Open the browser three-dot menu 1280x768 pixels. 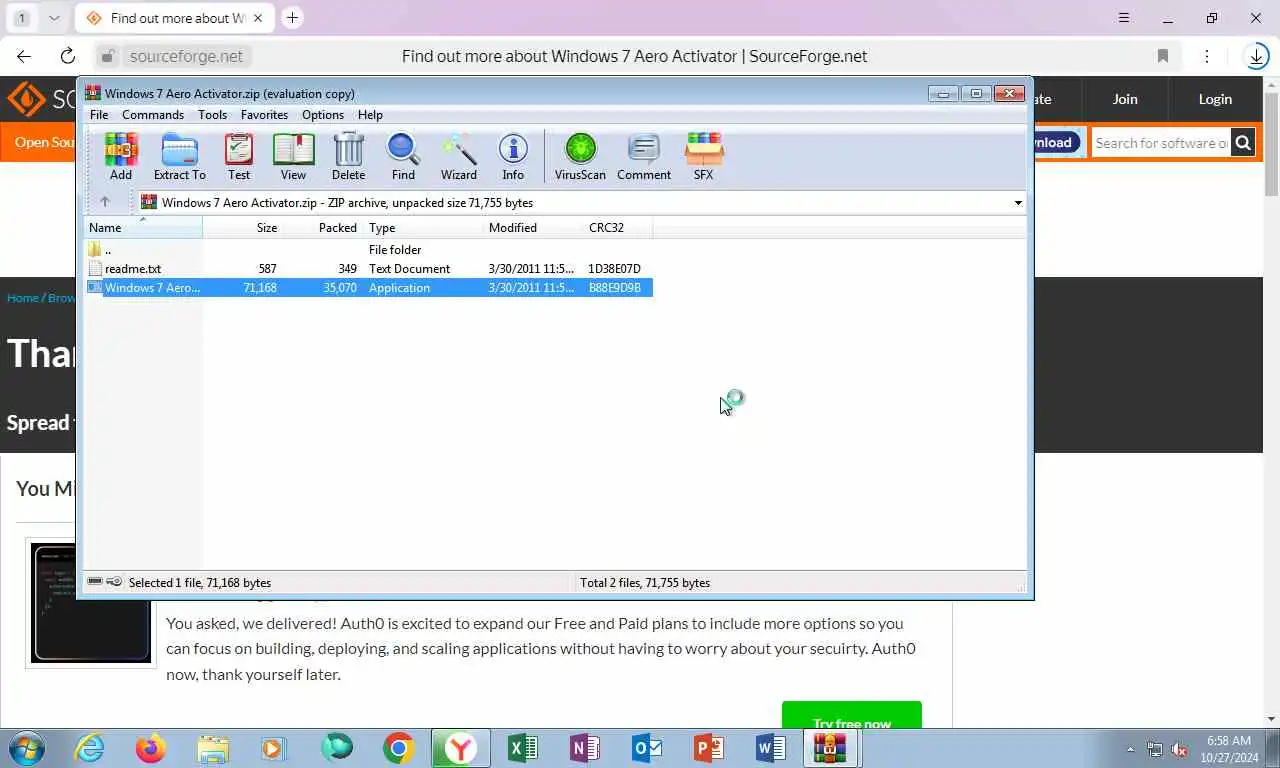coord(1207,57)
